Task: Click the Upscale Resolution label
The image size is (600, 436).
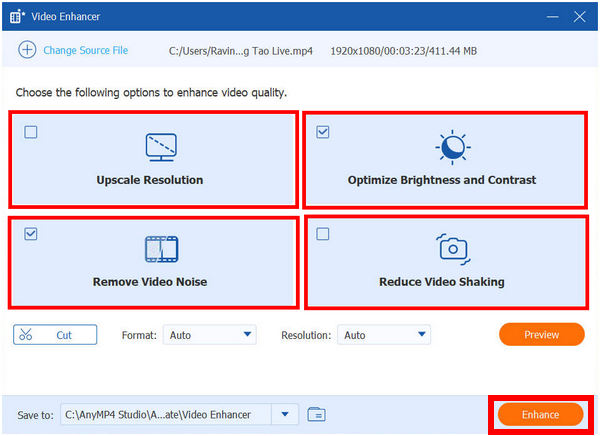Action: point(150,180)
